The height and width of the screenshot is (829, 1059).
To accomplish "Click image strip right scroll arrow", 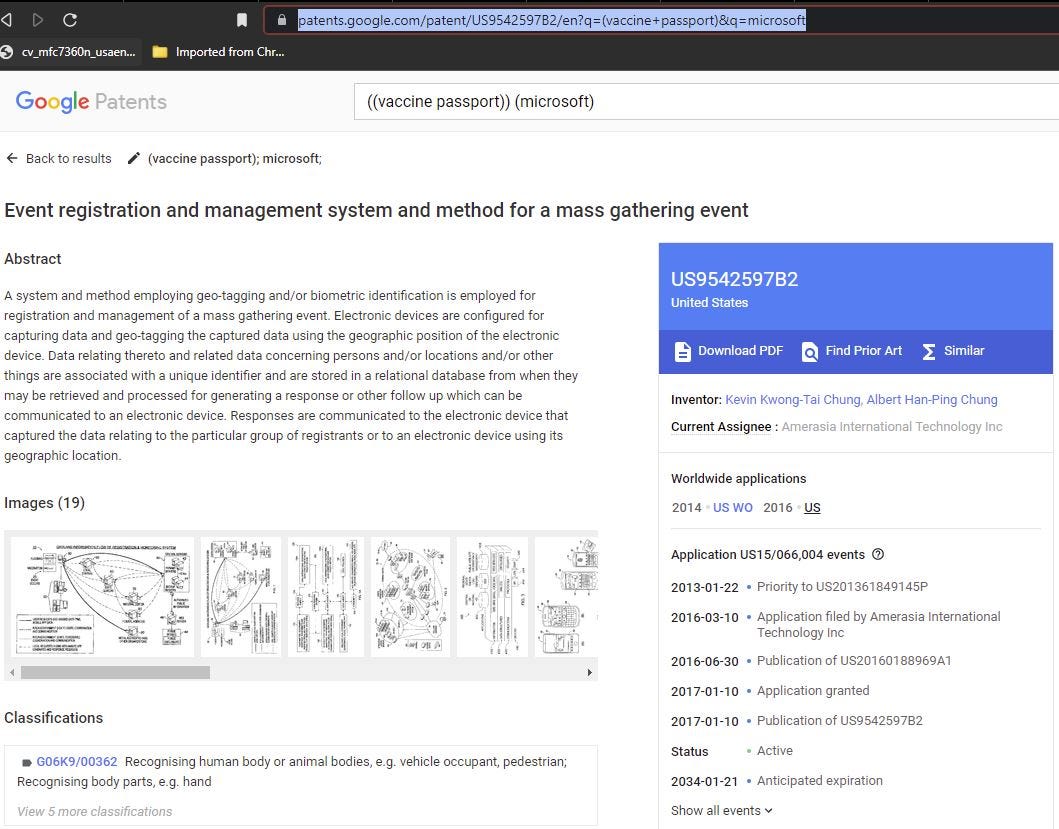I will pos(590,672).
